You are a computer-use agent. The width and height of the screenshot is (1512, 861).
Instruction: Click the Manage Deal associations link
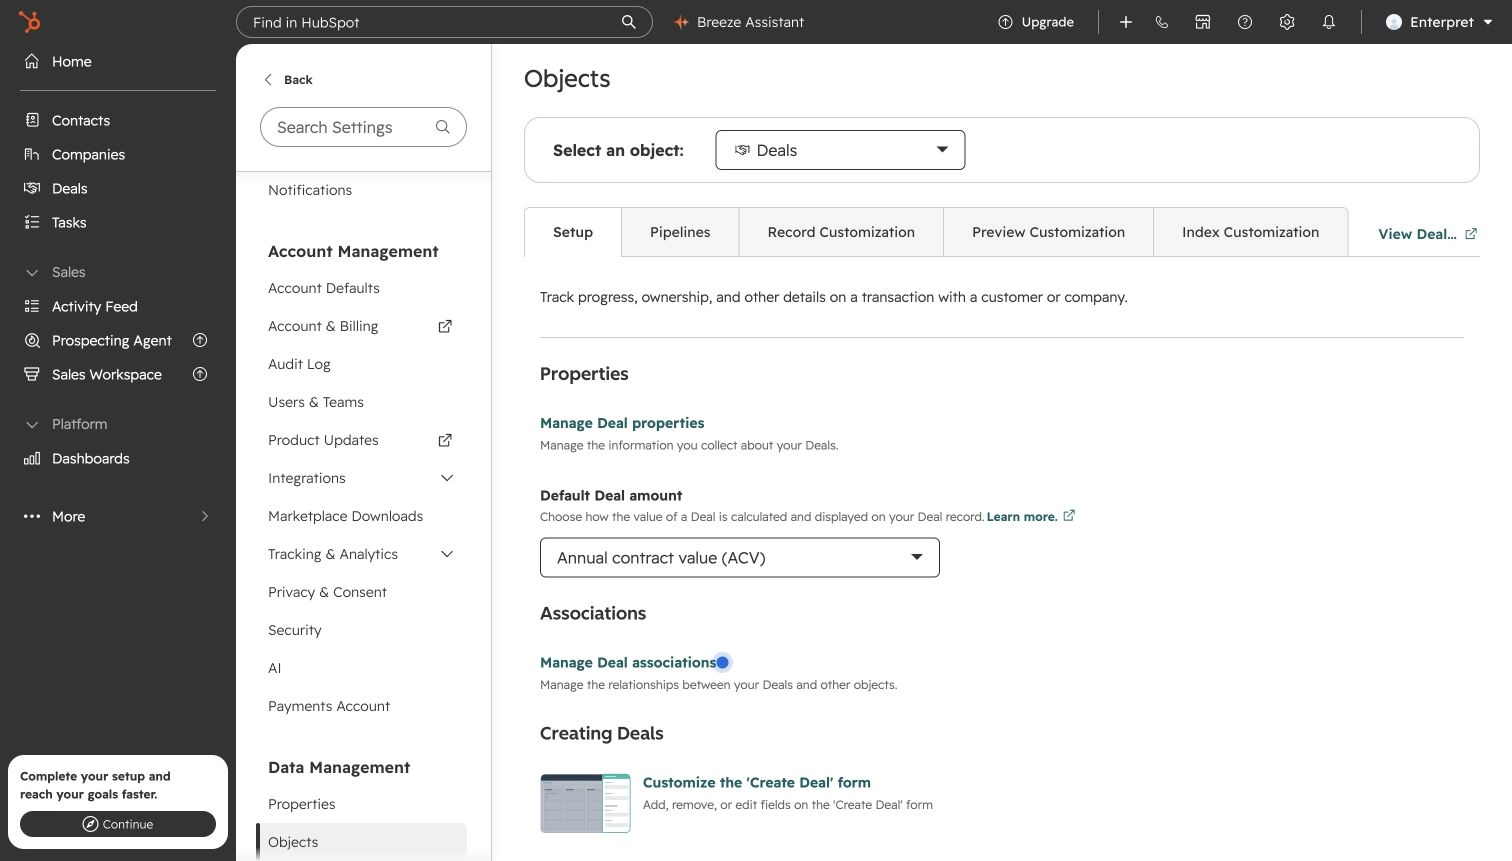pyautogui.click(x=628, y=662)
